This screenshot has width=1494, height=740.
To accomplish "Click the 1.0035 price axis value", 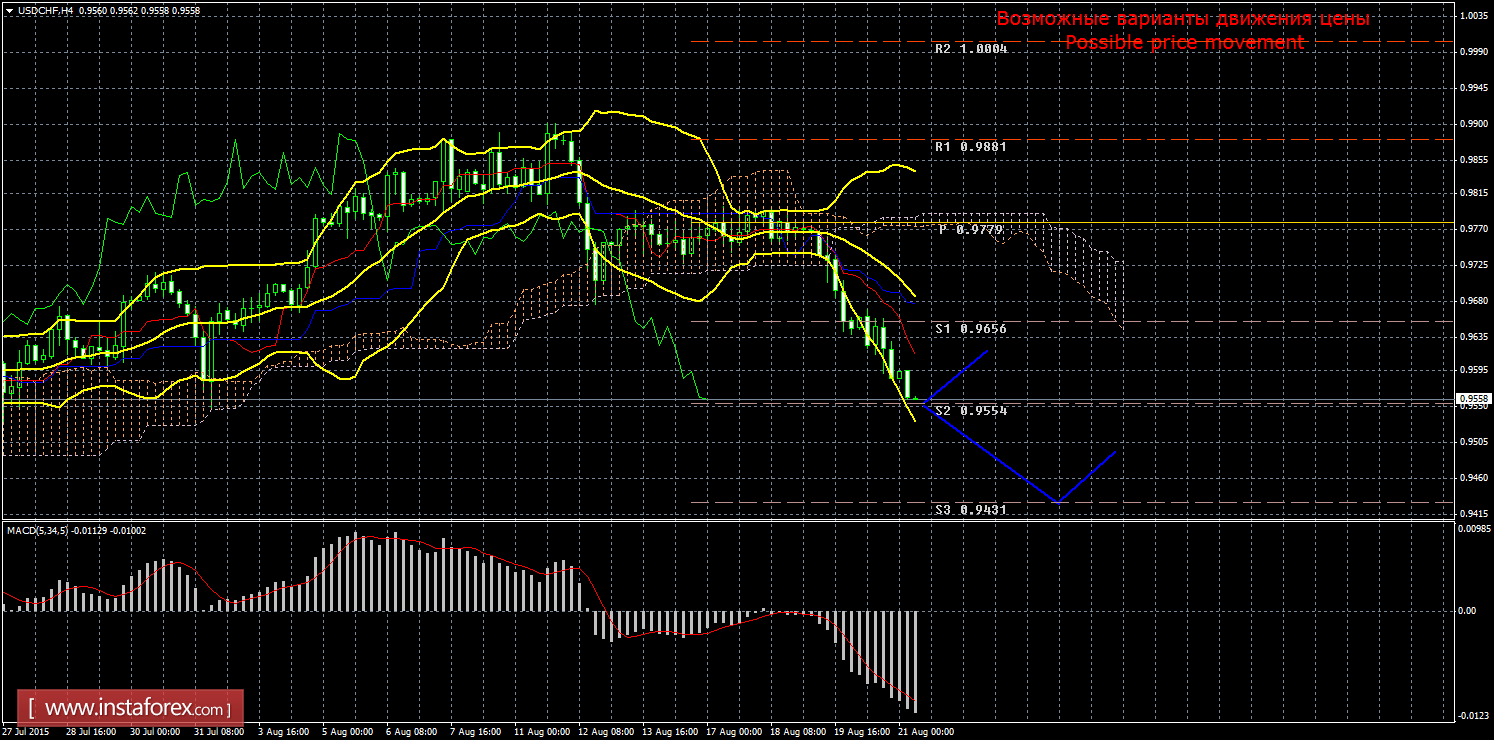I will [x=1474, y=16].
